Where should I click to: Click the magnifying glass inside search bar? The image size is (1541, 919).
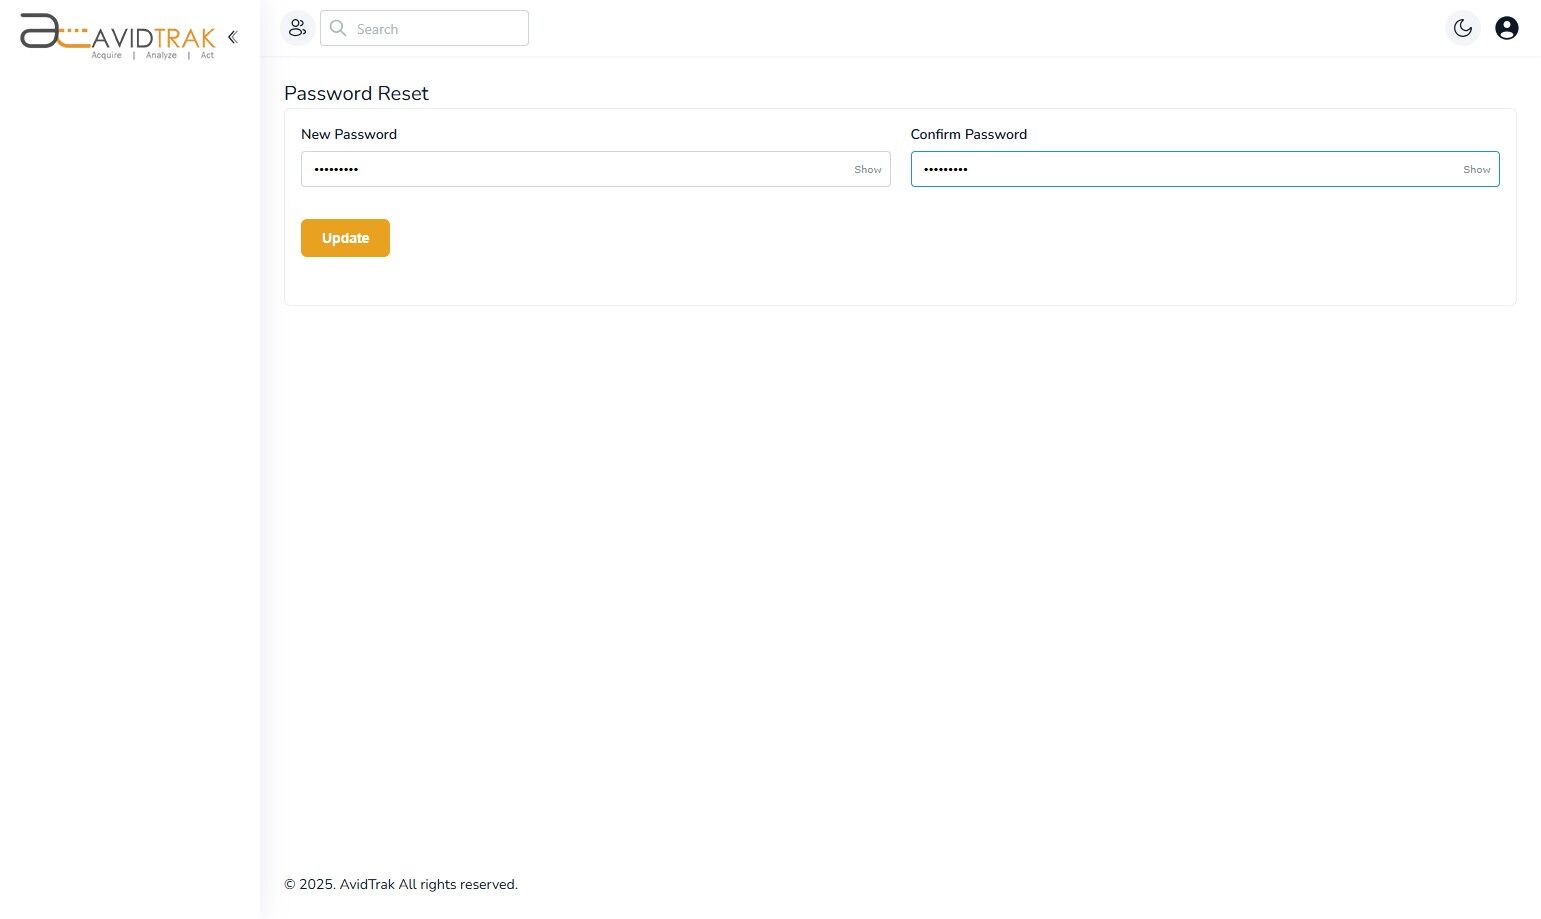tap(338, 28)
